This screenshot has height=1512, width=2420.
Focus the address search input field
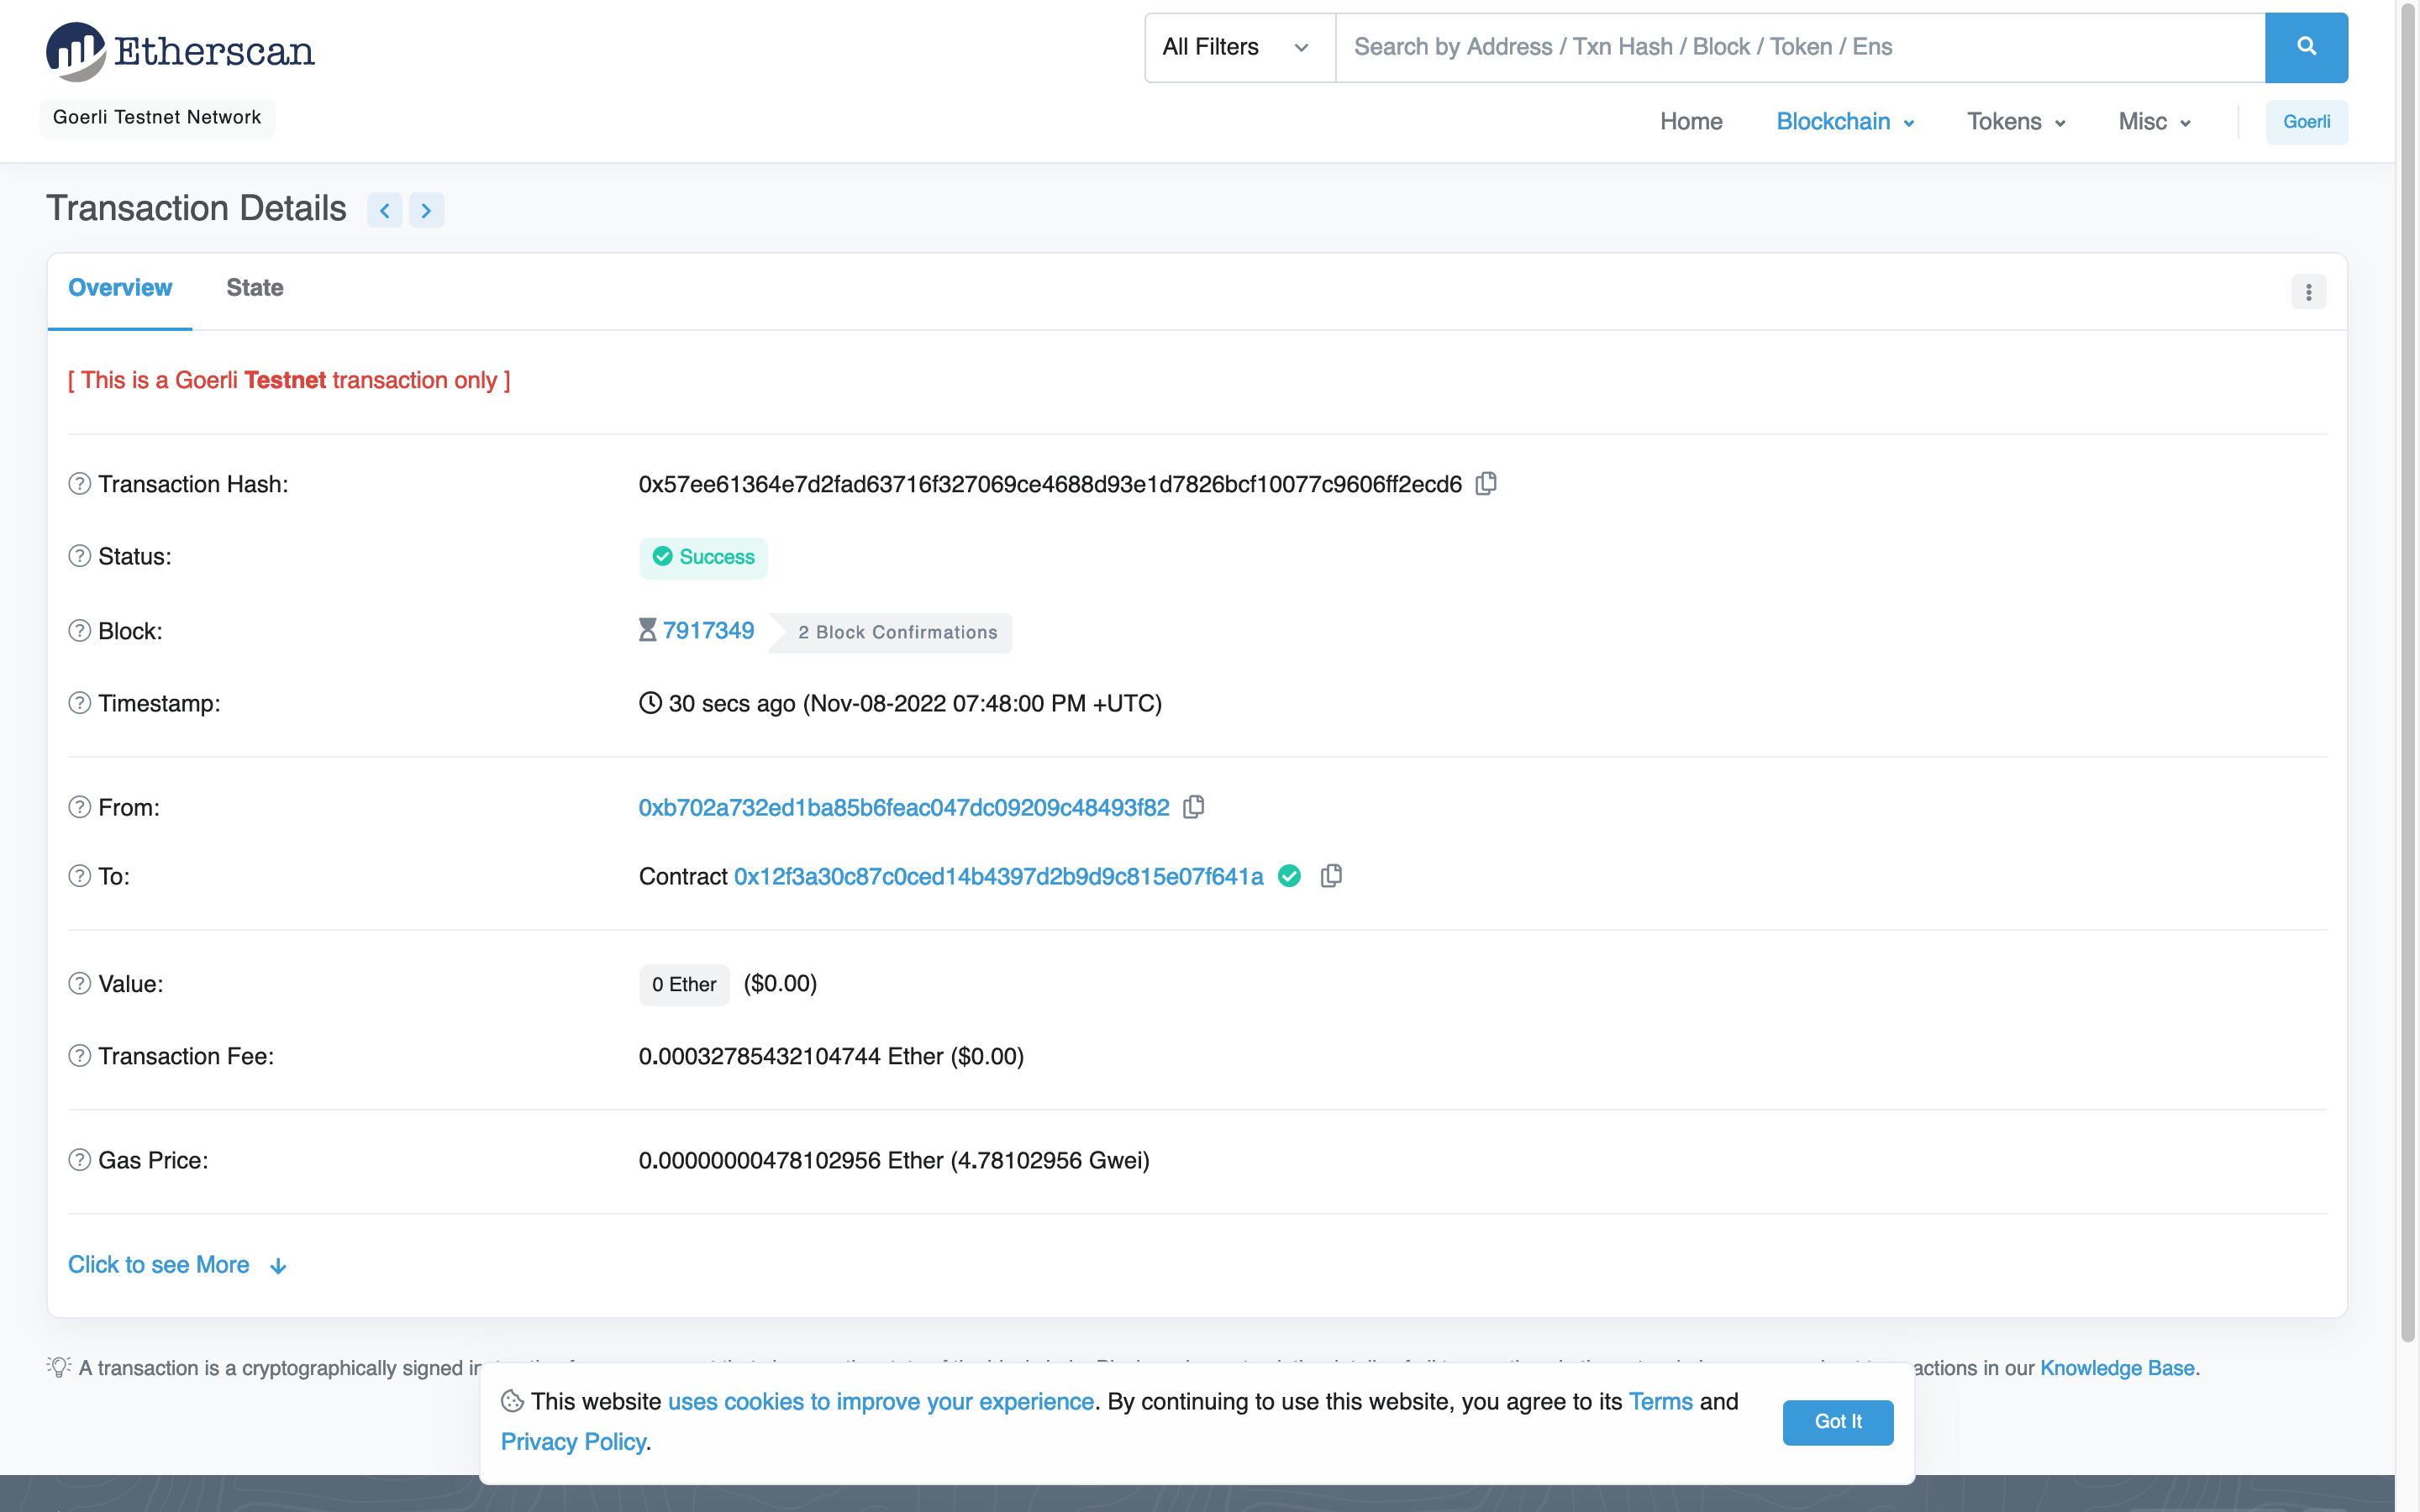[x=1800, y=47]
